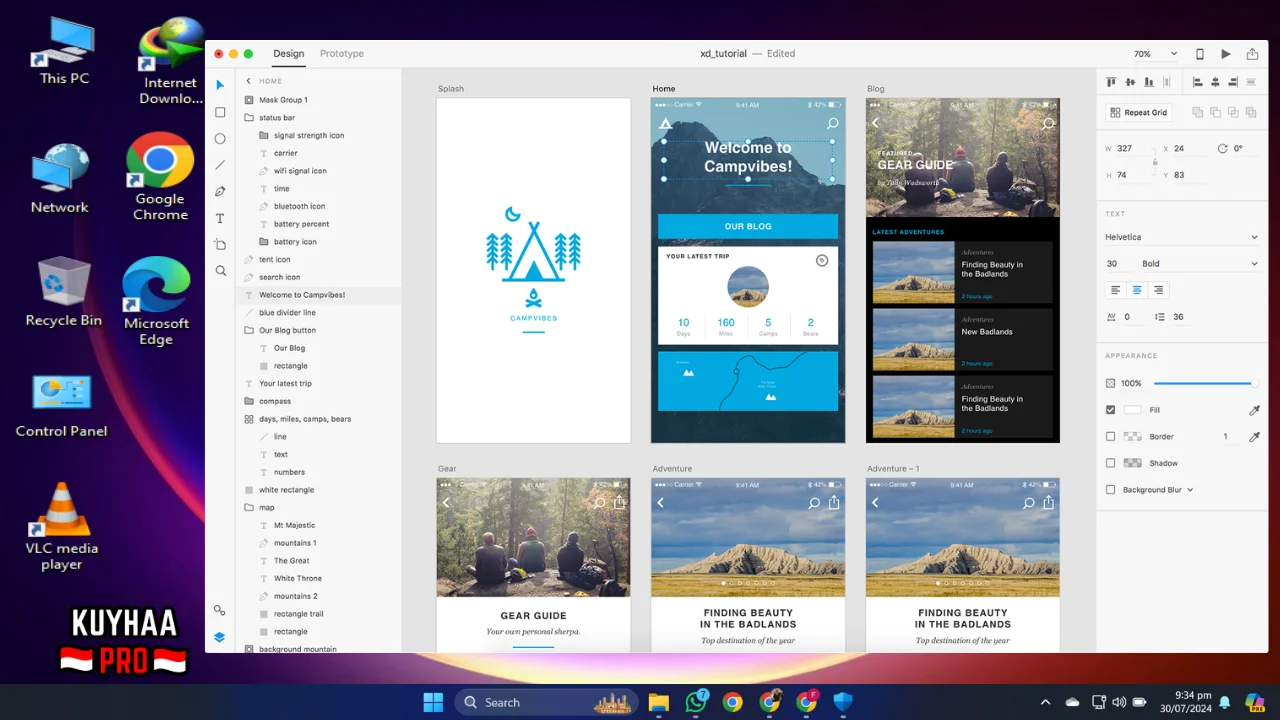Toggle the Layers panel icon
Image resolution: width=1280 pixels, height=720 pixels.
pyautogui.click(x=220, y=637)
